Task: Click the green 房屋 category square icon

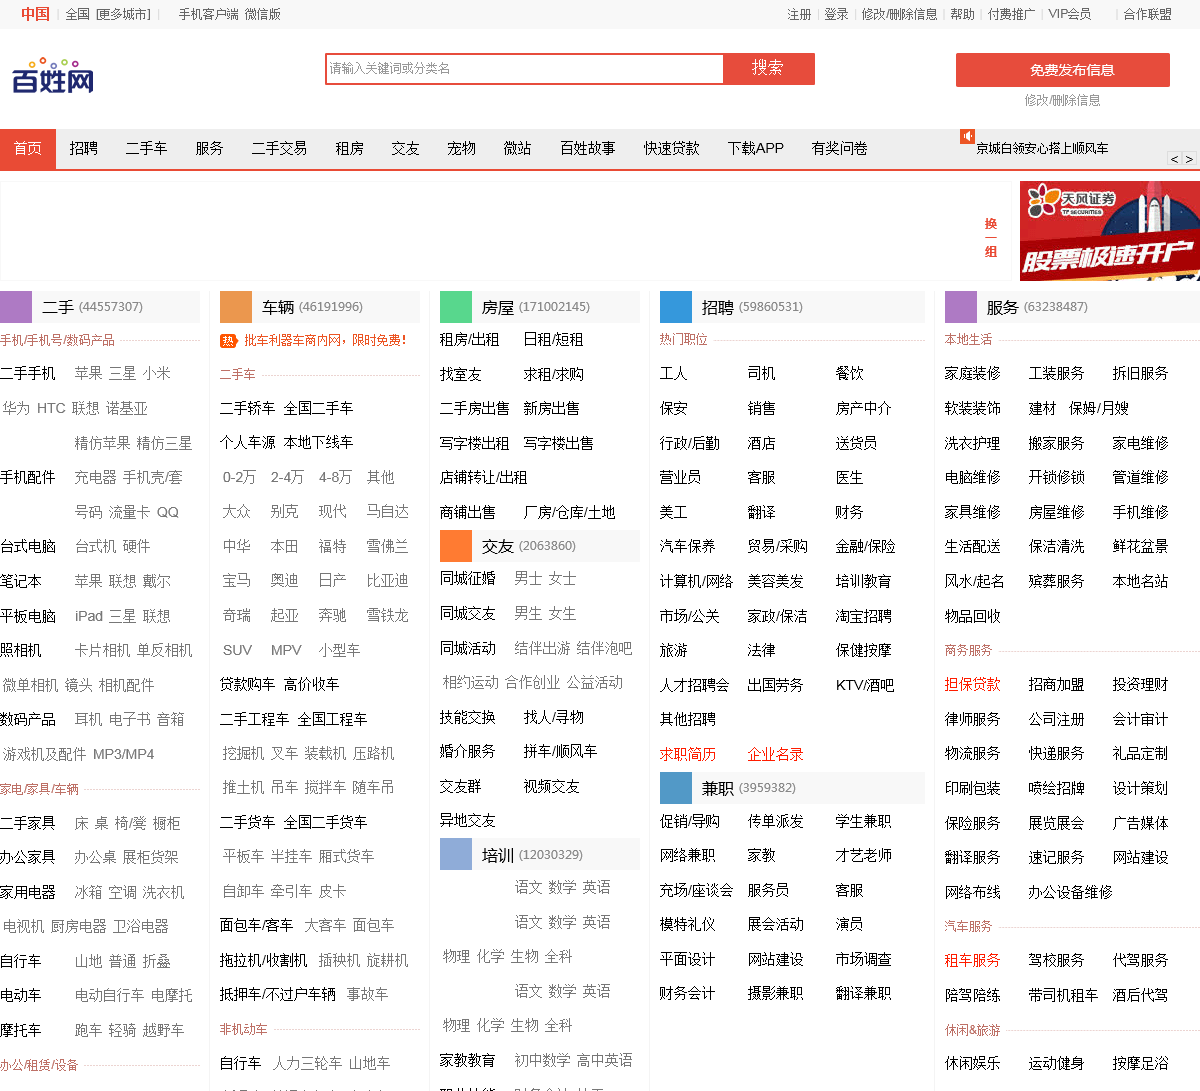Action: tap(455, 307)
